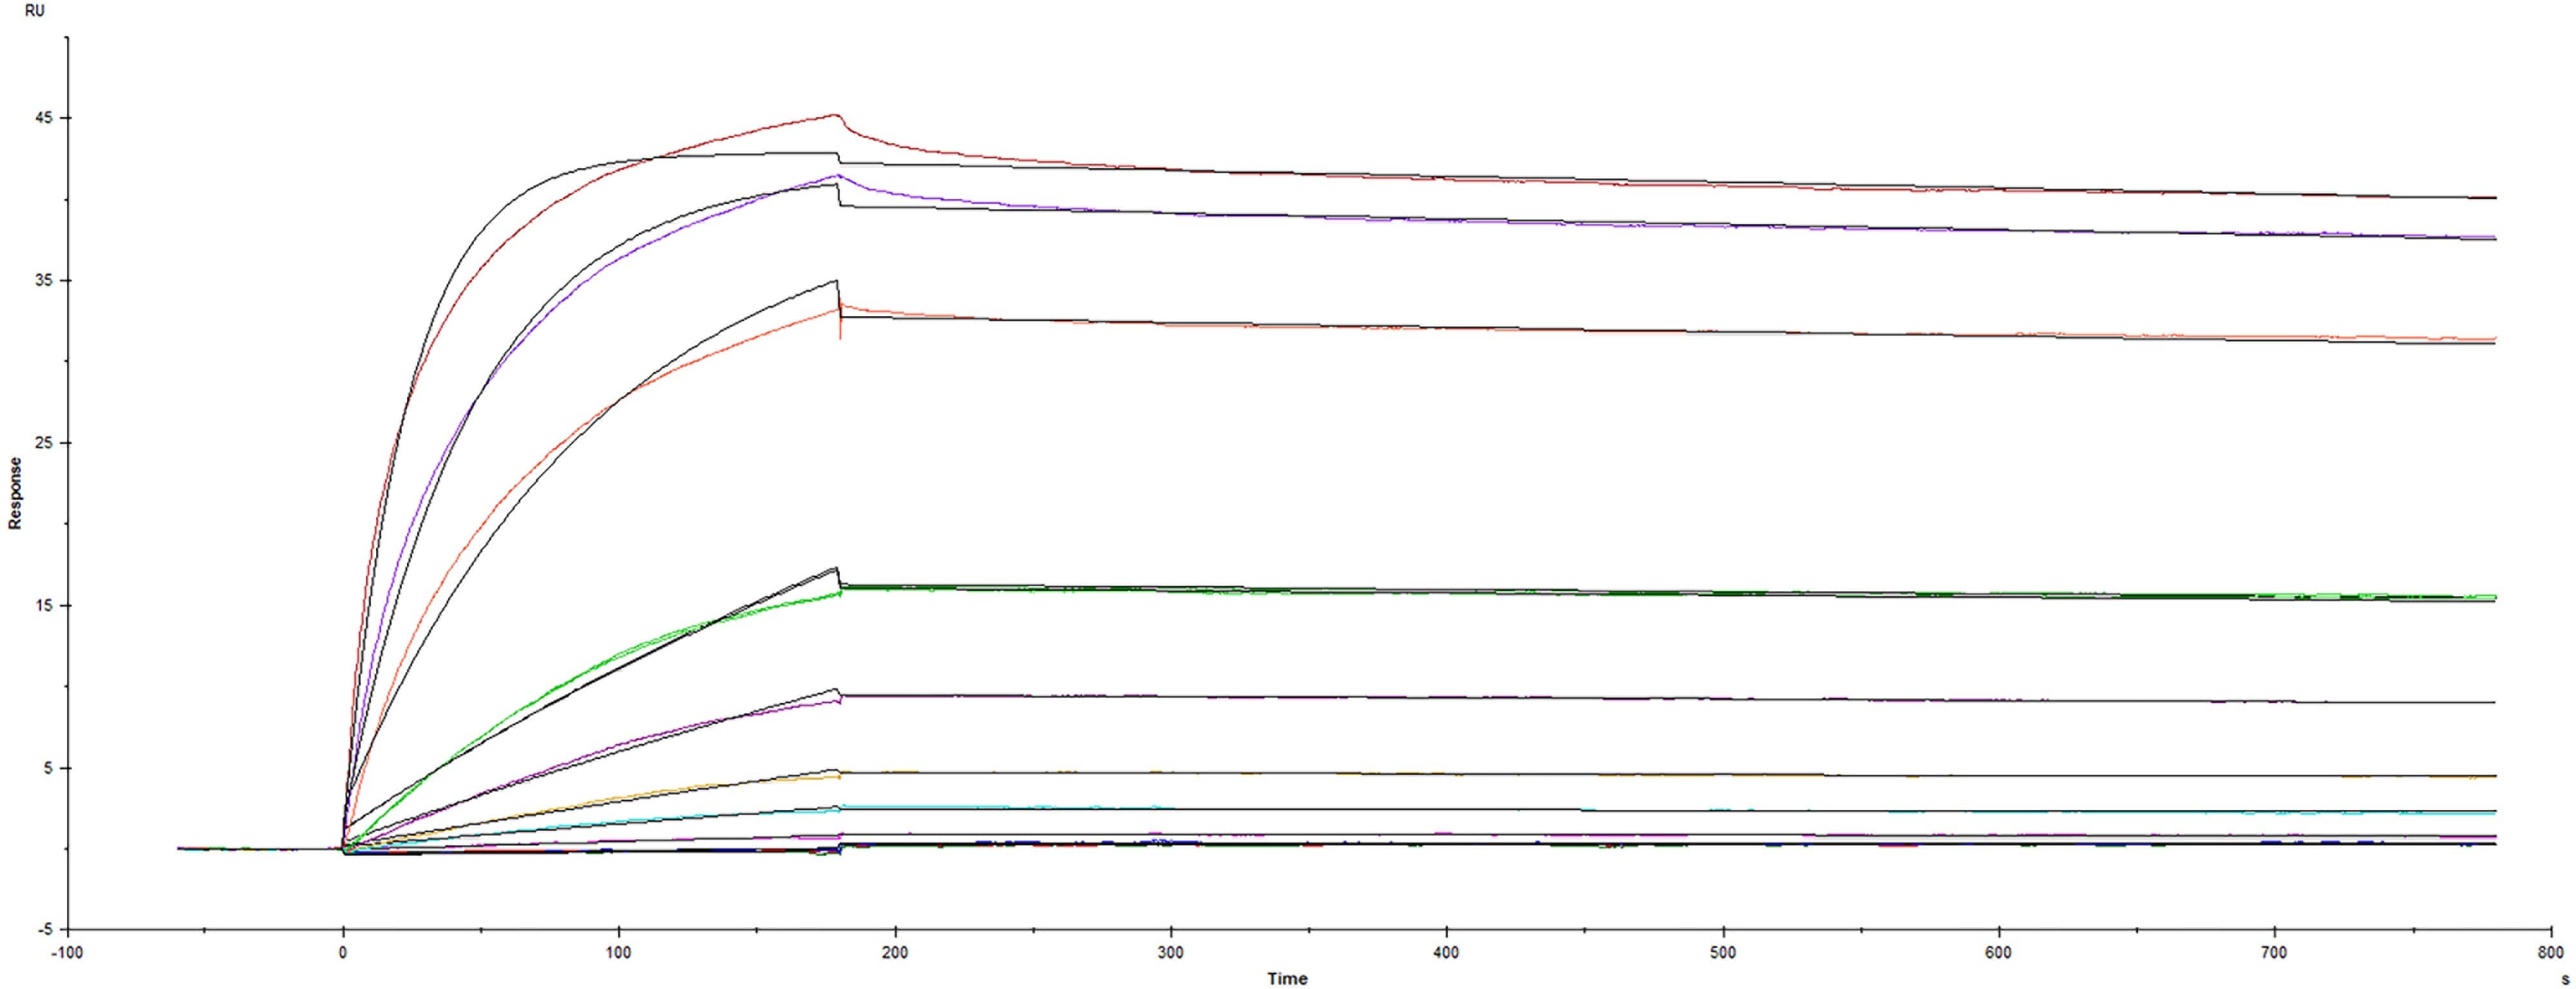
Task: Click the -100 tick label on x-axis
Action: click(x=67, y=953)
